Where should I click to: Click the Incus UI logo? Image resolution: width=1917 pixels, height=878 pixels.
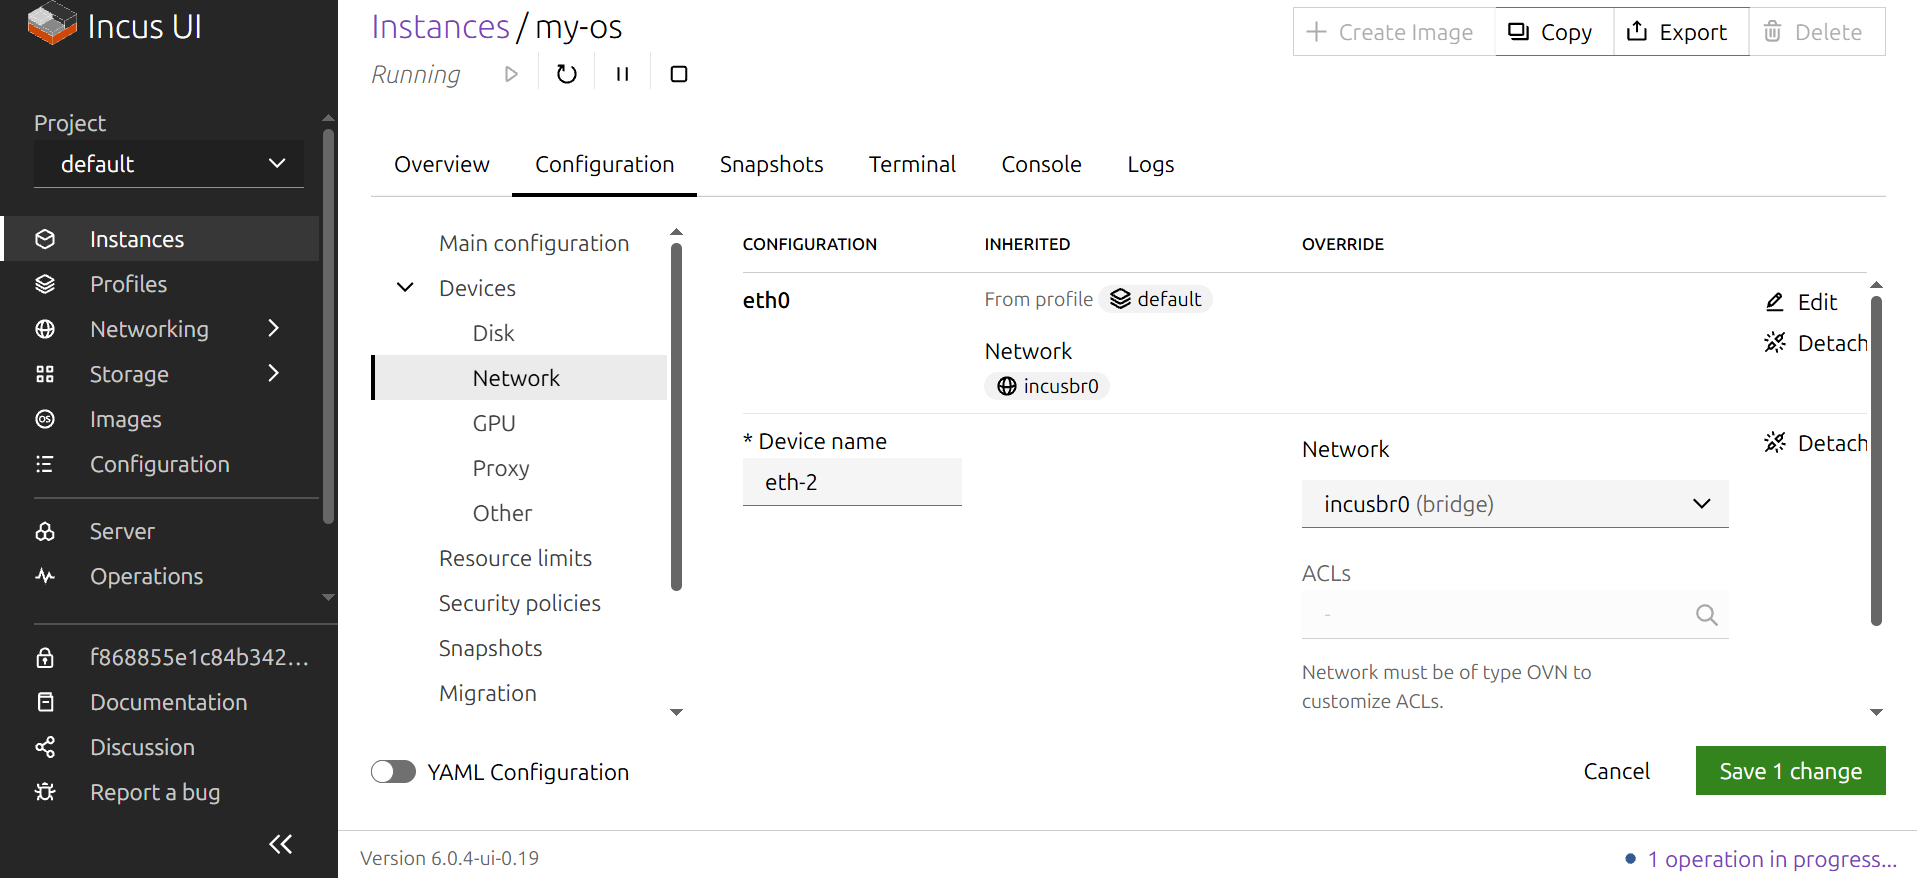pos(115,26)
